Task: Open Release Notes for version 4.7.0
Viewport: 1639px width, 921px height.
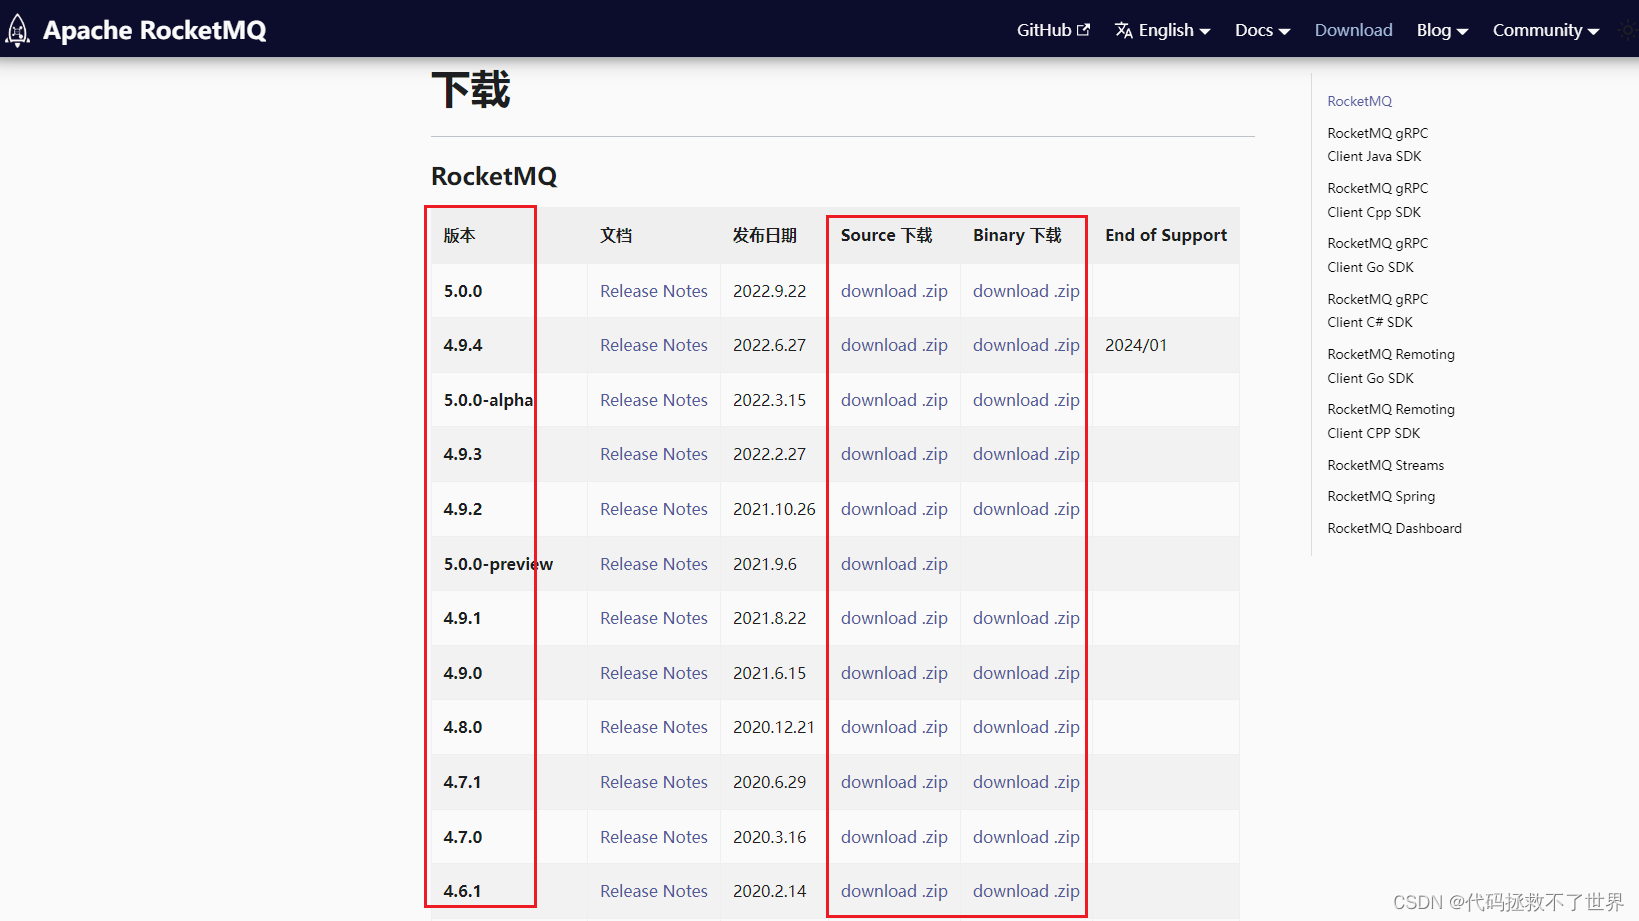Action: tap(654, 837)
